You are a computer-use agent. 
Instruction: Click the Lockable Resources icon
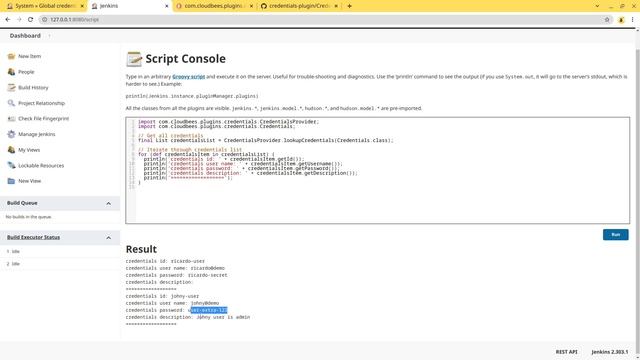(11, 165)
